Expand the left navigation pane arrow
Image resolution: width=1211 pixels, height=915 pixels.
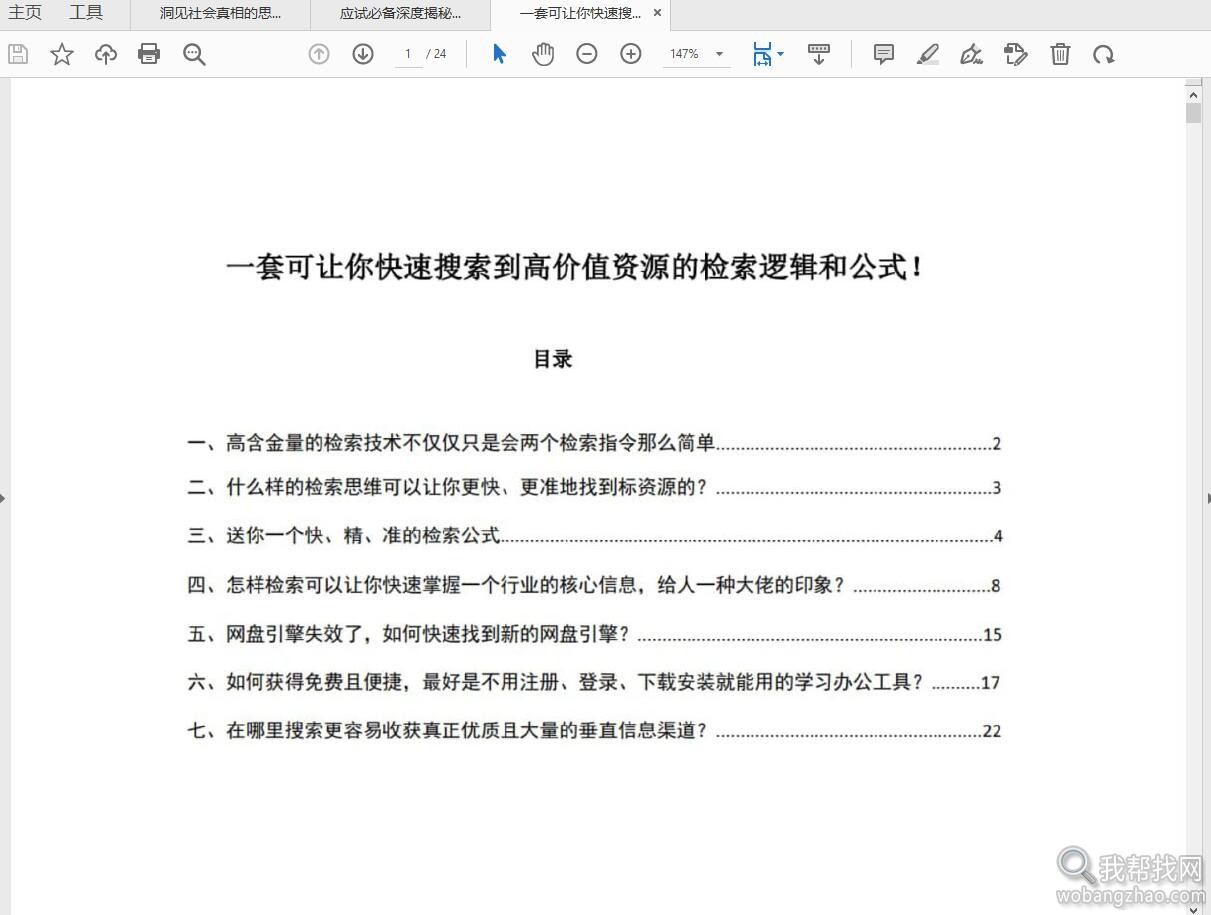[3, 497]
